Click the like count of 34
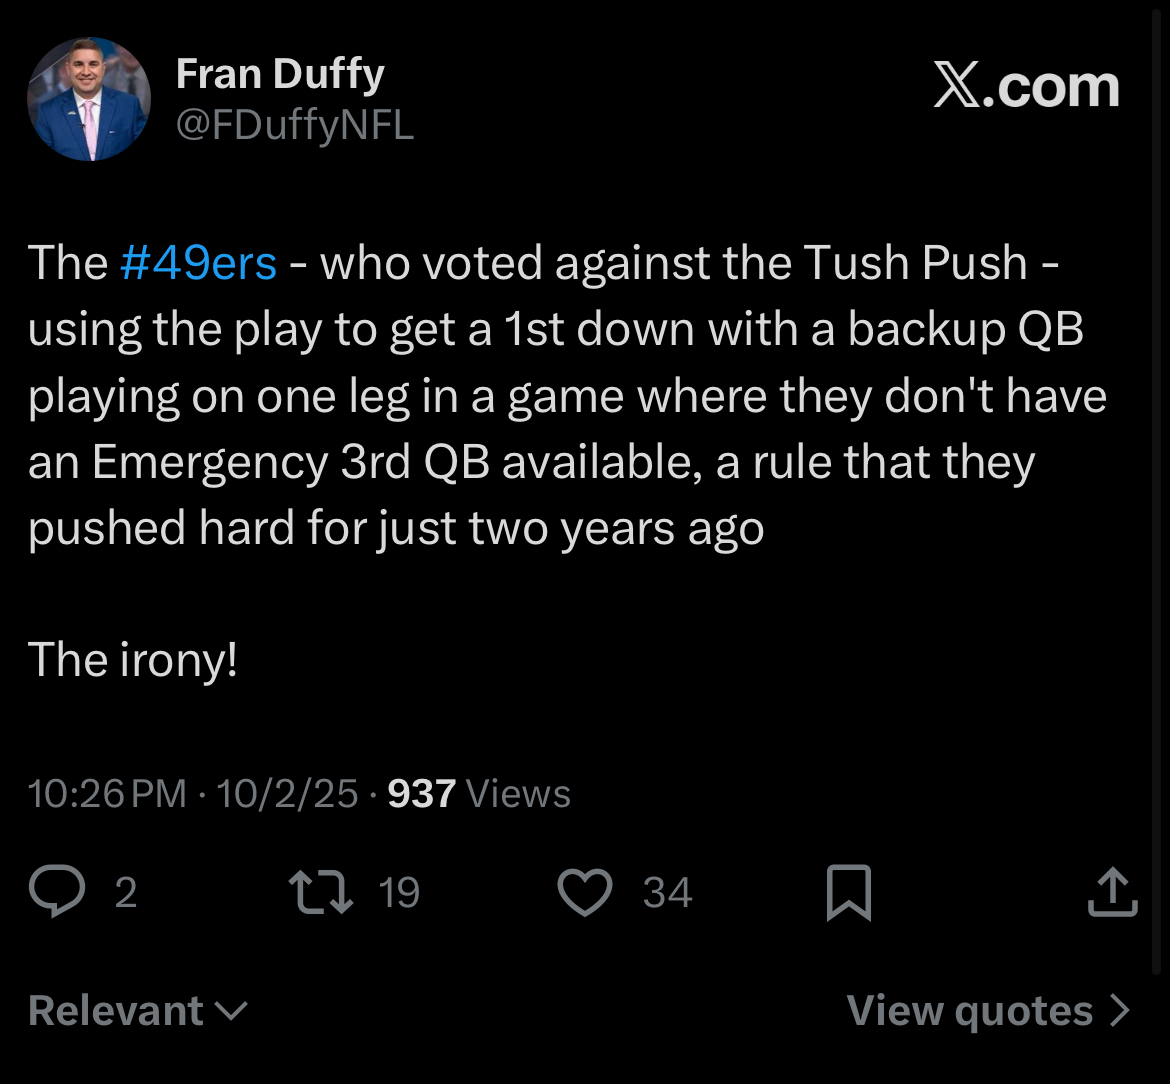The width and height of the screenshot is (1170, 1084). coord(667,892)
